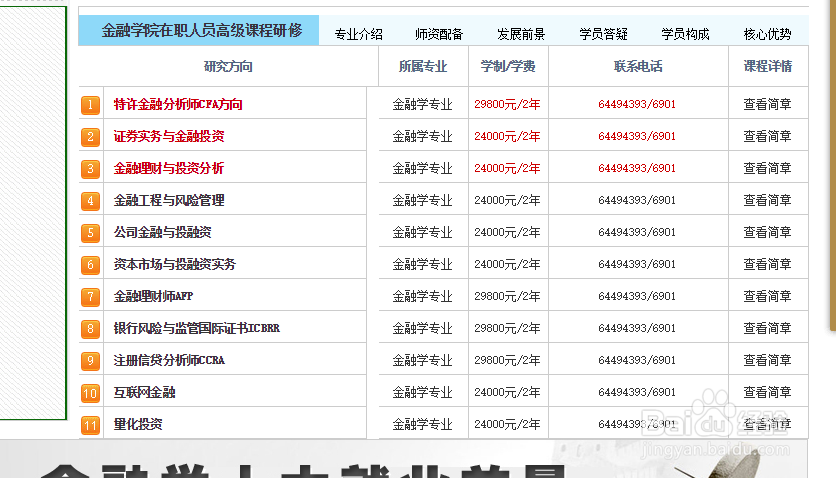
Task: Go to the 学员构成 tab
Action: [x=685, y=34]
